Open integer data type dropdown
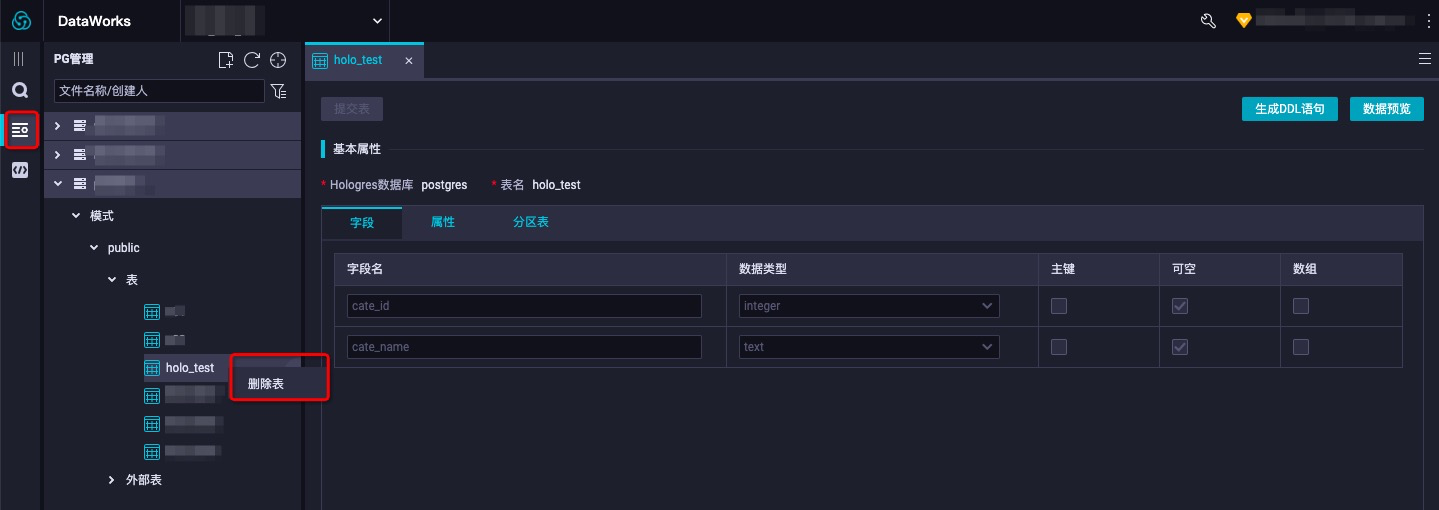The image size is (1439, 510). [869, 306]
